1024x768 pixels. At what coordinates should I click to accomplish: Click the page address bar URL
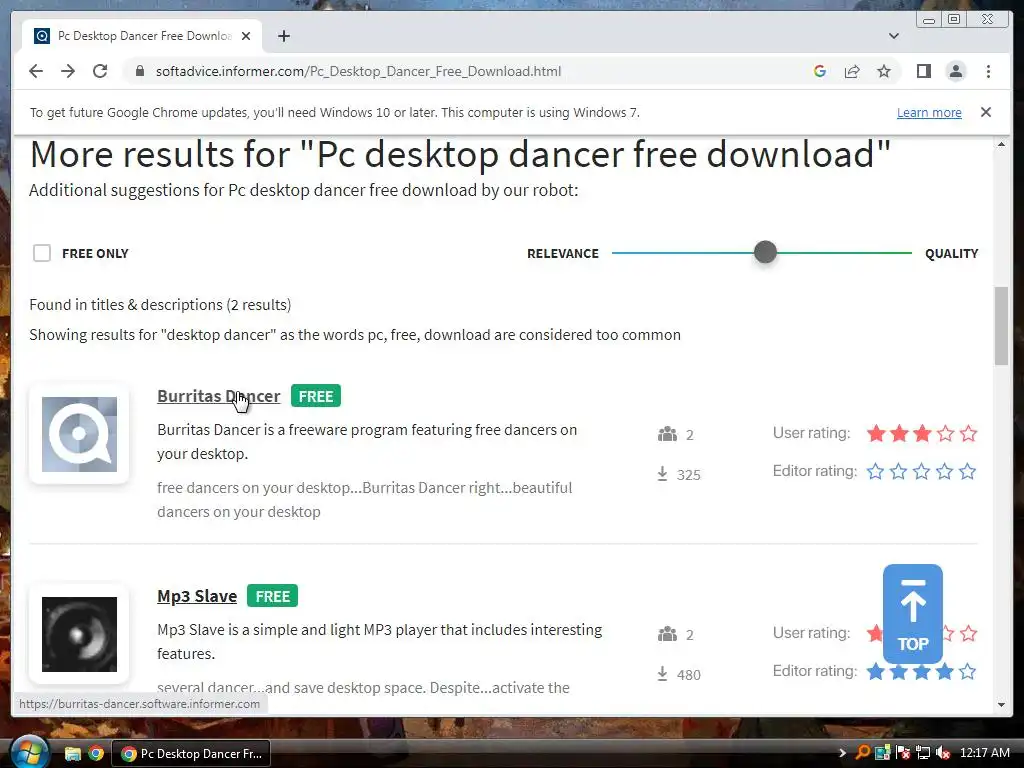click(358, 71)
